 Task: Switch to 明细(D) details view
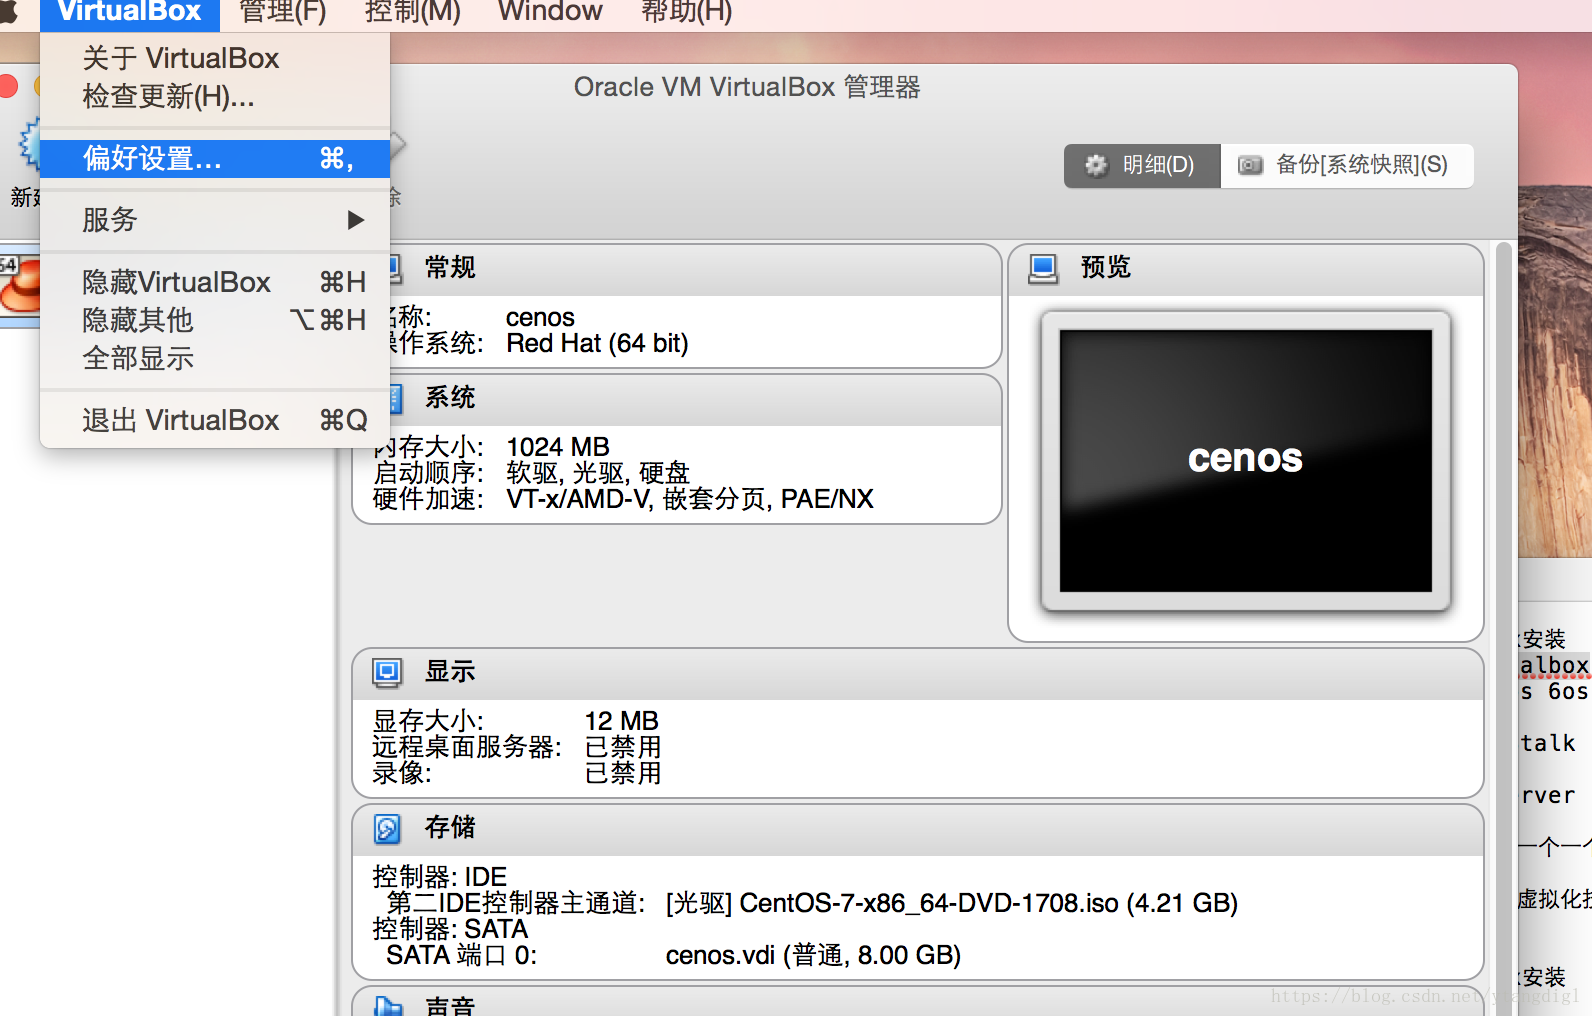coord(1142,165)
